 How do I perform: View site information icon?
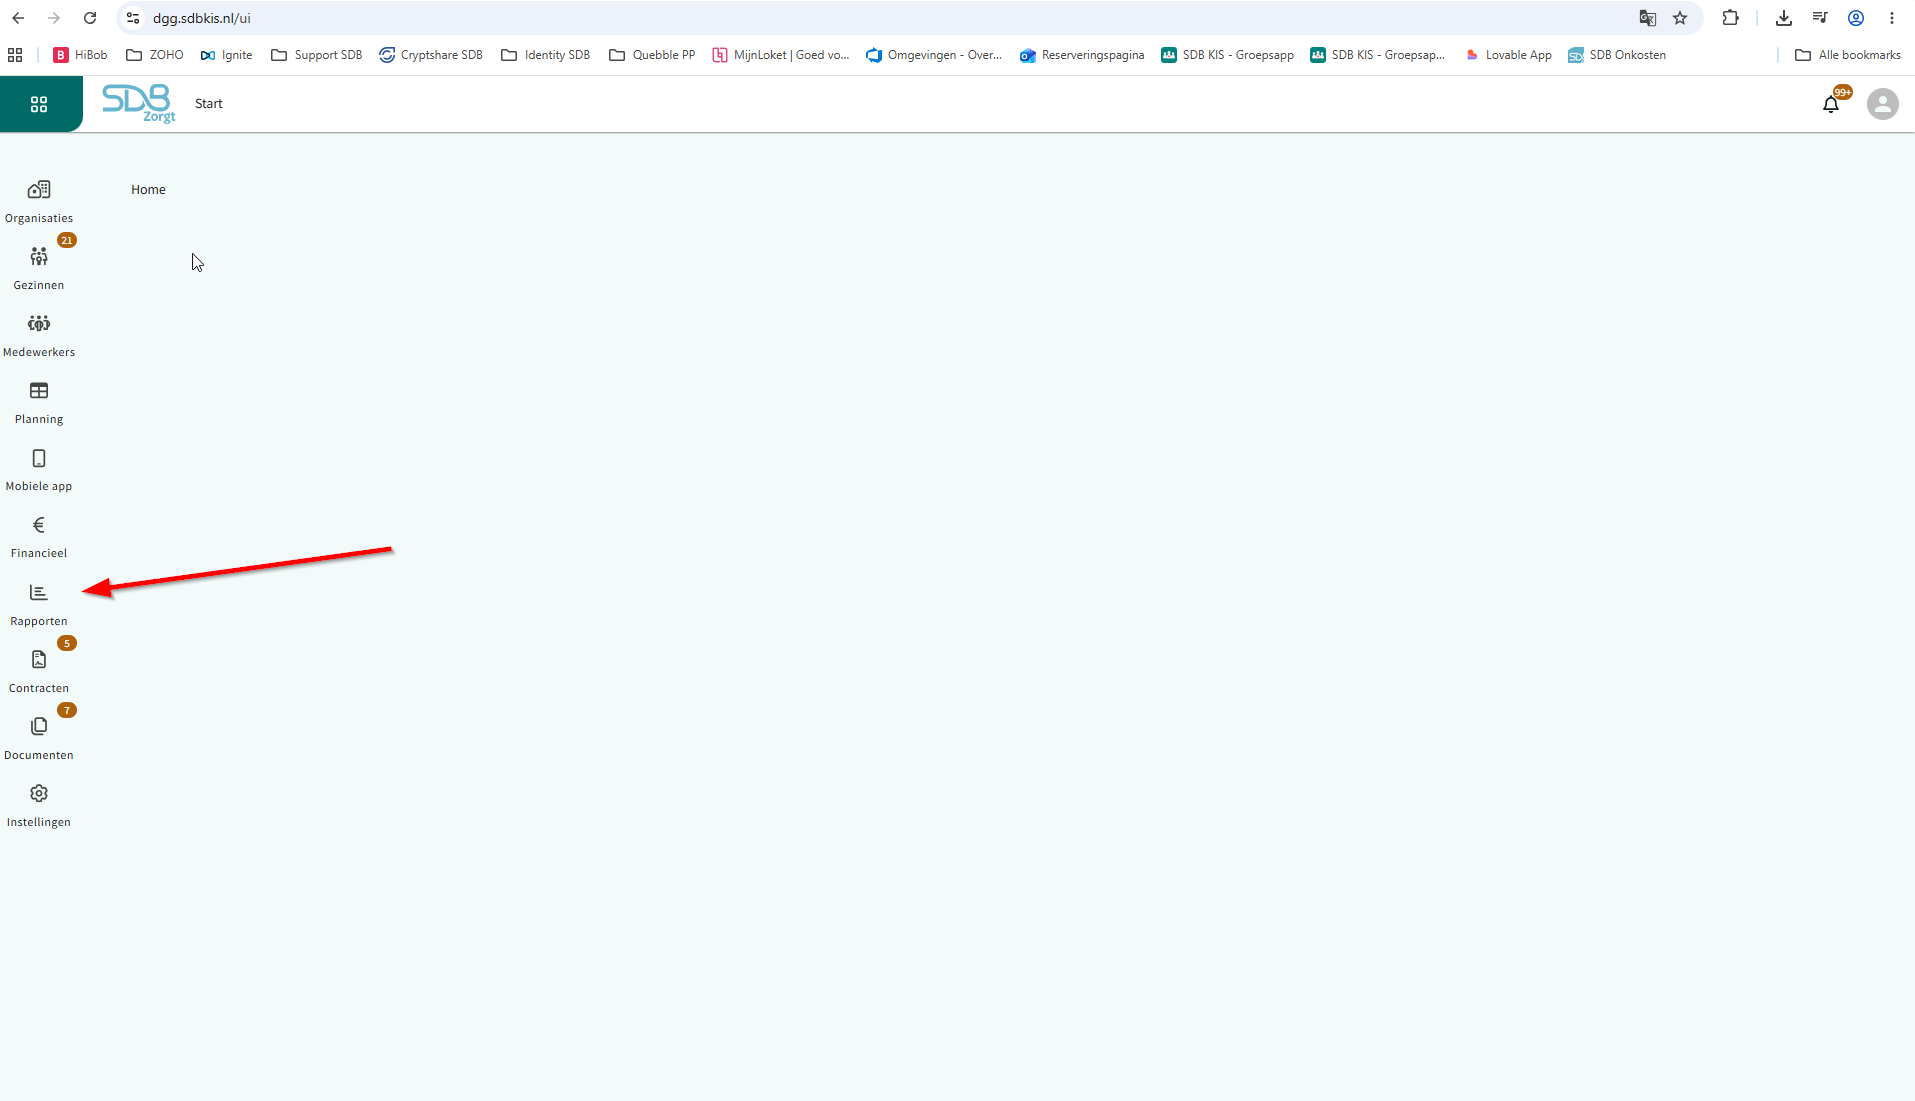(x=133, y=18)
